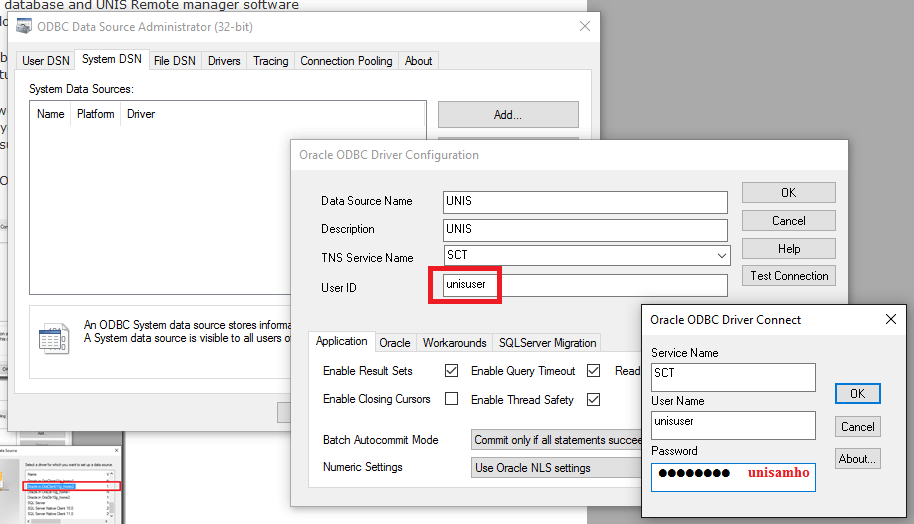Click the ODBC Data Source Administrator title icon

pos(24,27)
